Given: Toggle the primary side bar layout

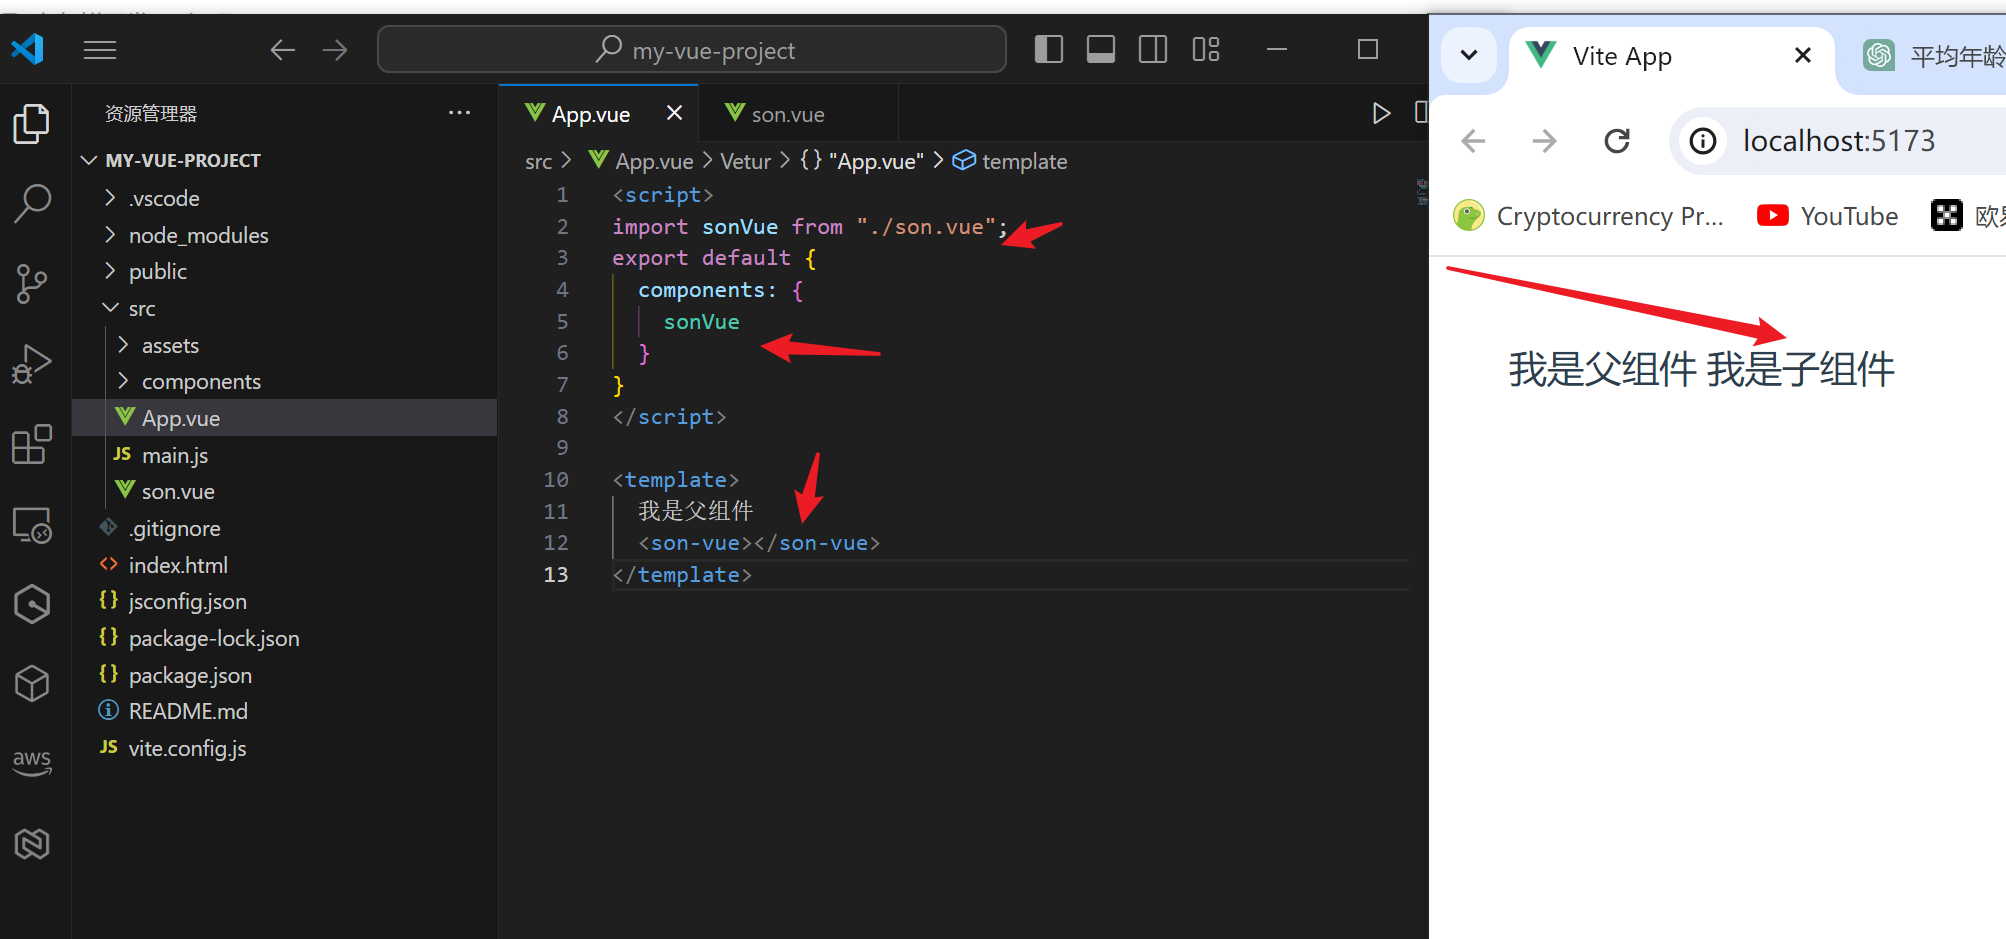Looking at the screenshot, I should pyautogui.click(x=1049, y=49).
